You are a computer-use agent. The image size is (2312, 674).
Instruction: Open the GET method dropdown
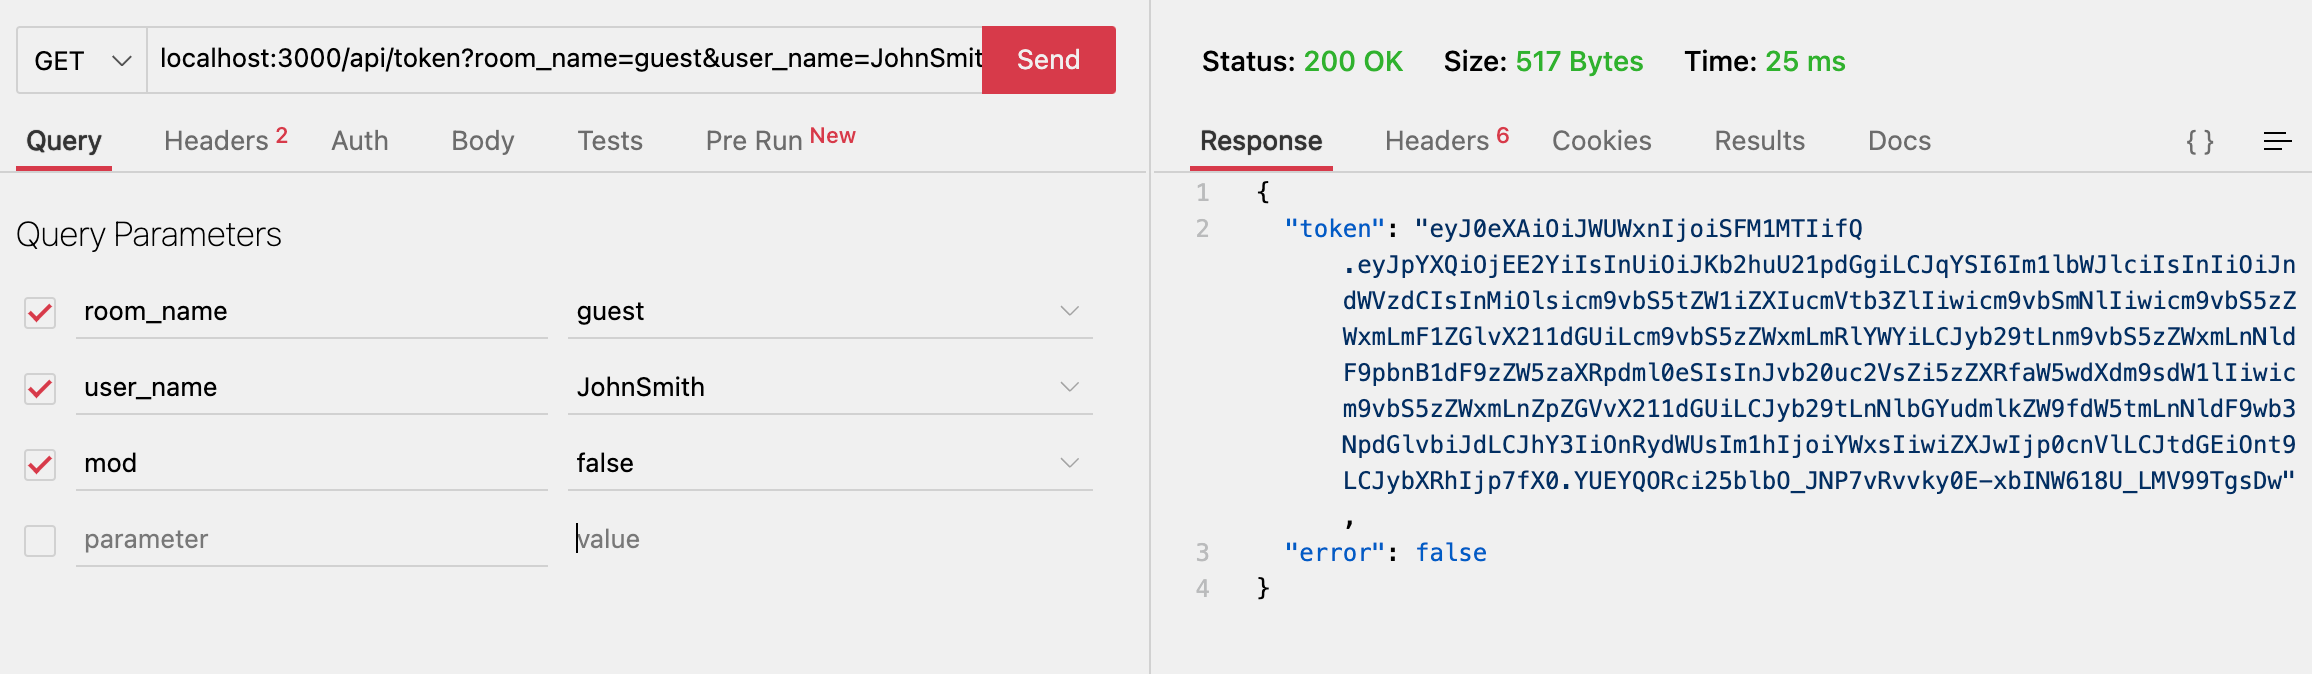coord(80,60)
